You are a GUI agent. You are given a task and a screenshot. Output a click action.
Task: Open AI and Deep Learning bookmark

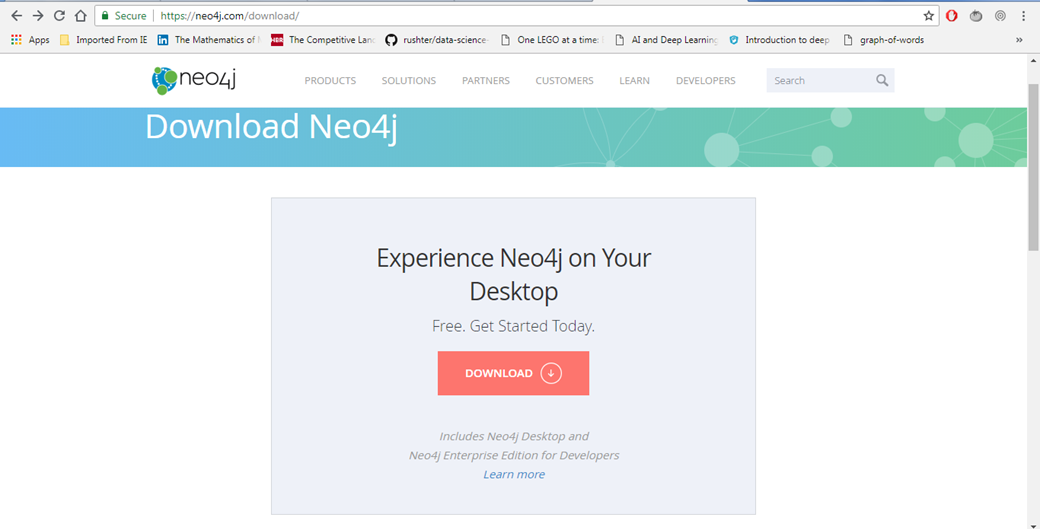[667, 40]
